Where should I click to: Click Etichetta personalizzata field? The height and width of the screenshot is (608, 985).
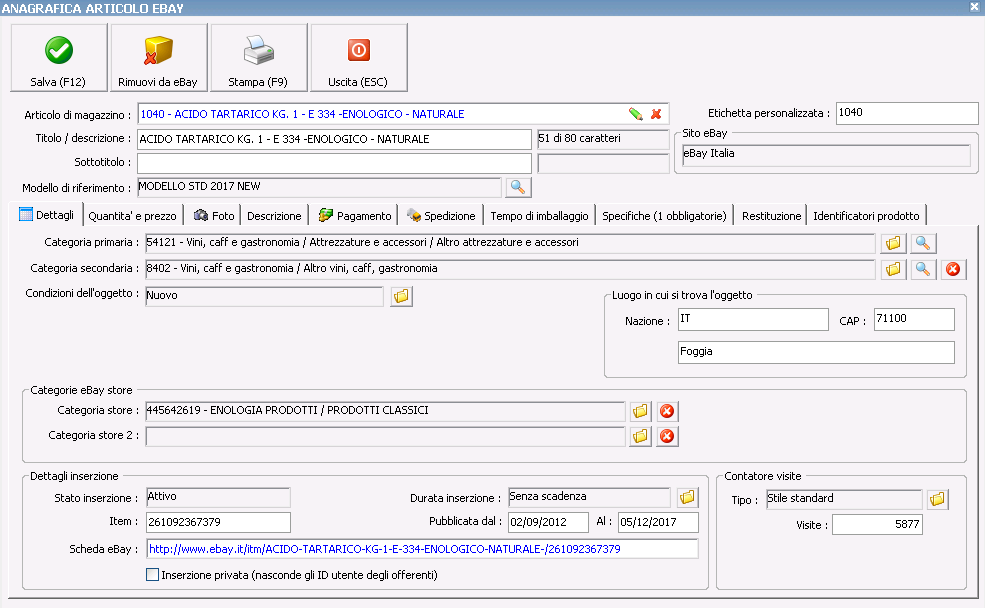(x=906, y=113)
